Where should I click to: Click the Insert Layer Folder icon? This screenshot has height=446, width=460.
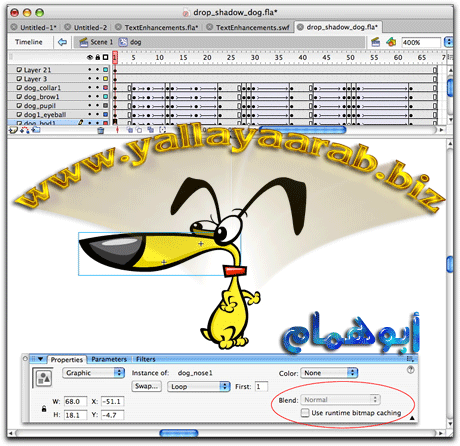tap(36, 130)
